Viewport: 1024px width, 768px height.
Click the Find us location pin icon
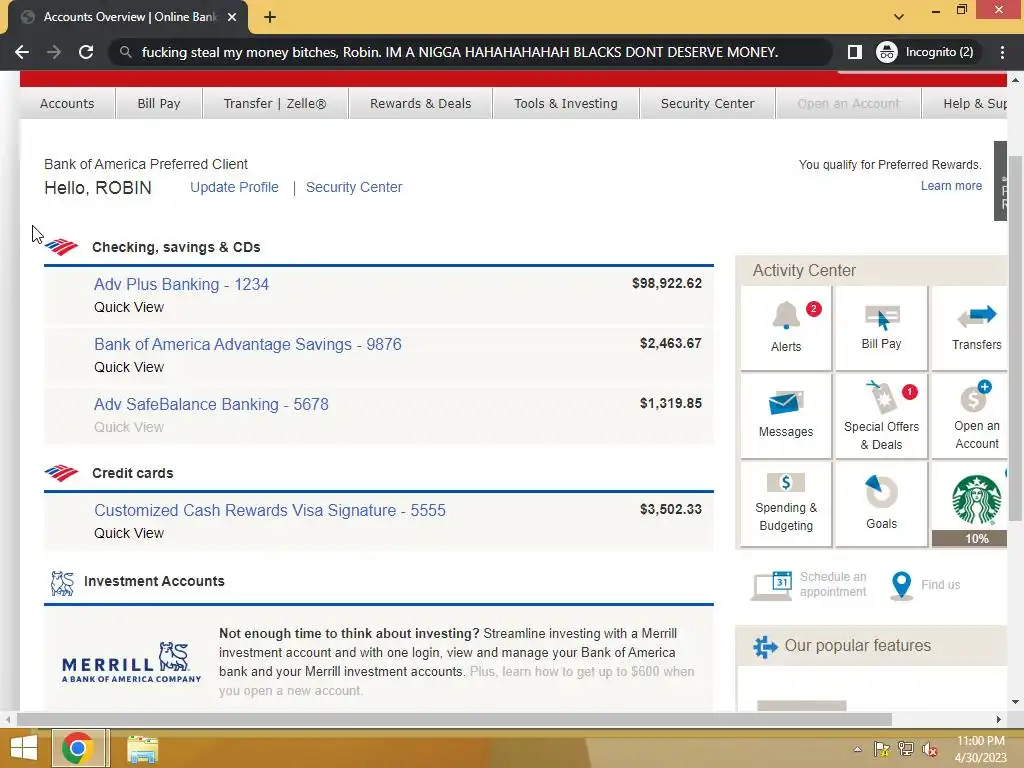point(901,585)
